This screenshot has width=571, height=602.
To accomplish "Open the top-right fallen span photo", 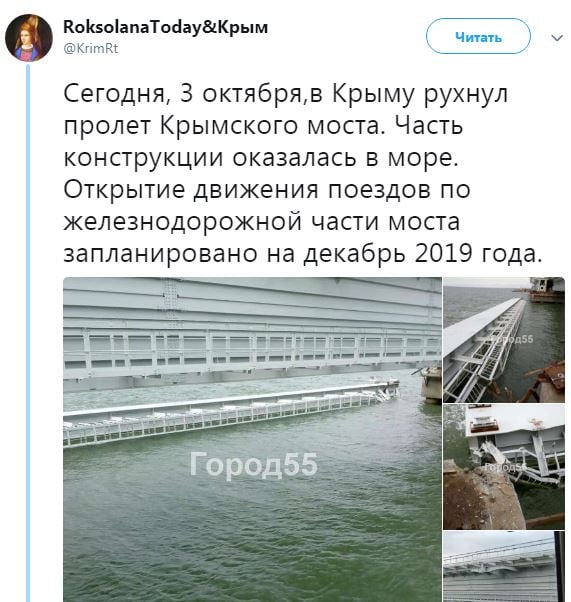I will coord(504,339).
